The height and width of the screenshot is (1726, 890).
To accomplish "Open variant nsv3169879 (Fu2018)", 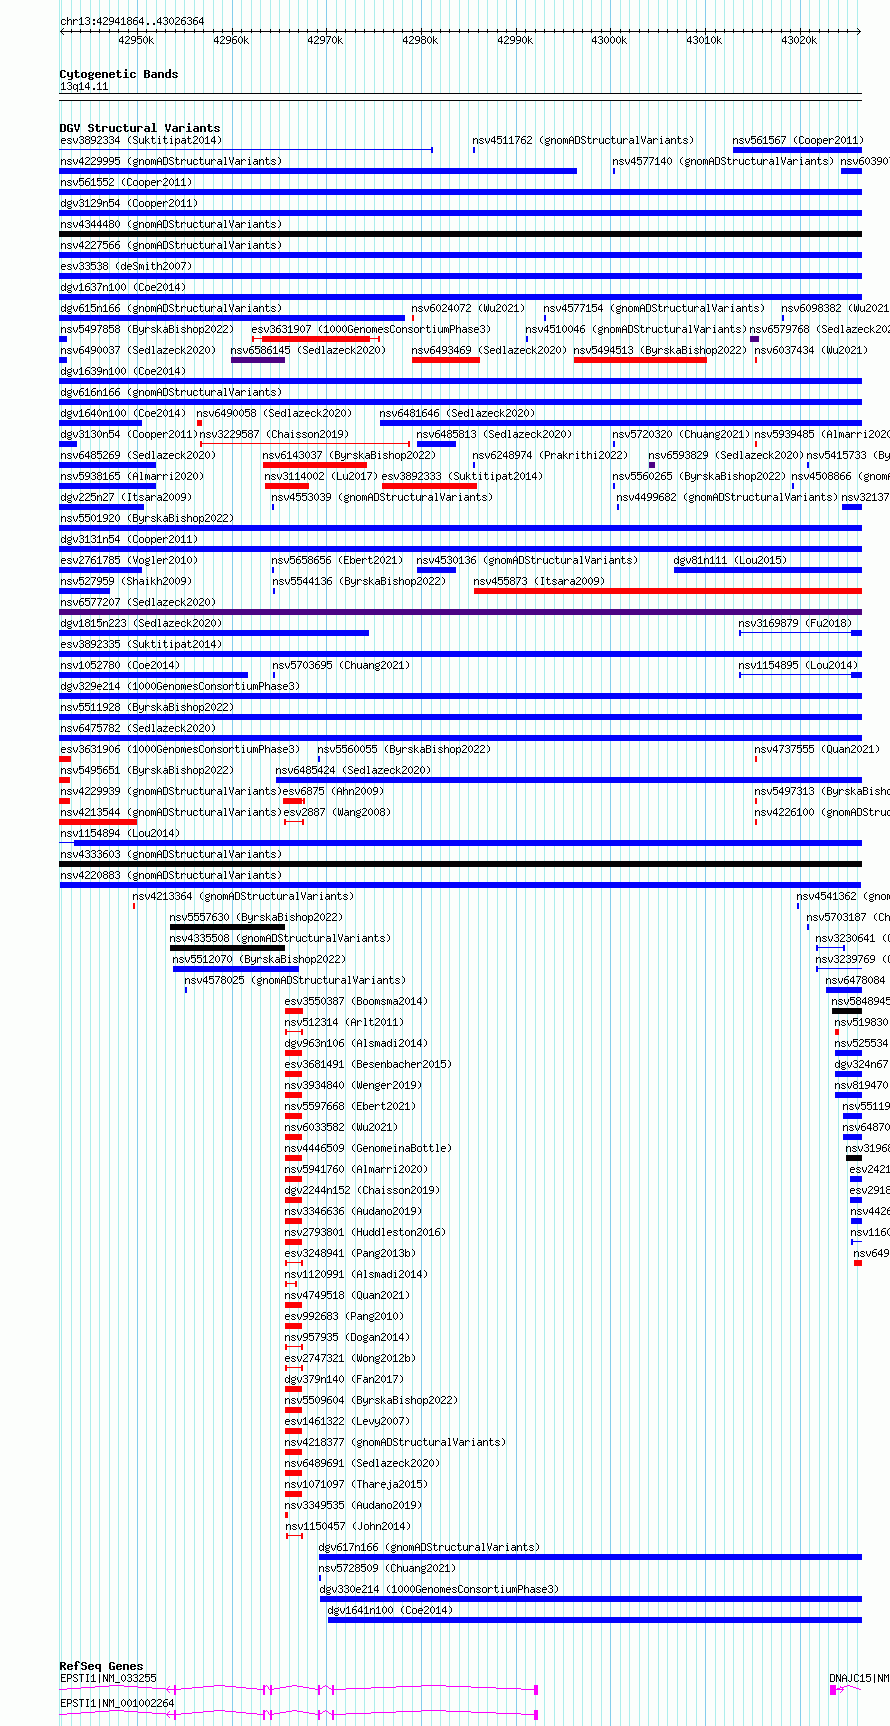I will (x=795, y=624).
